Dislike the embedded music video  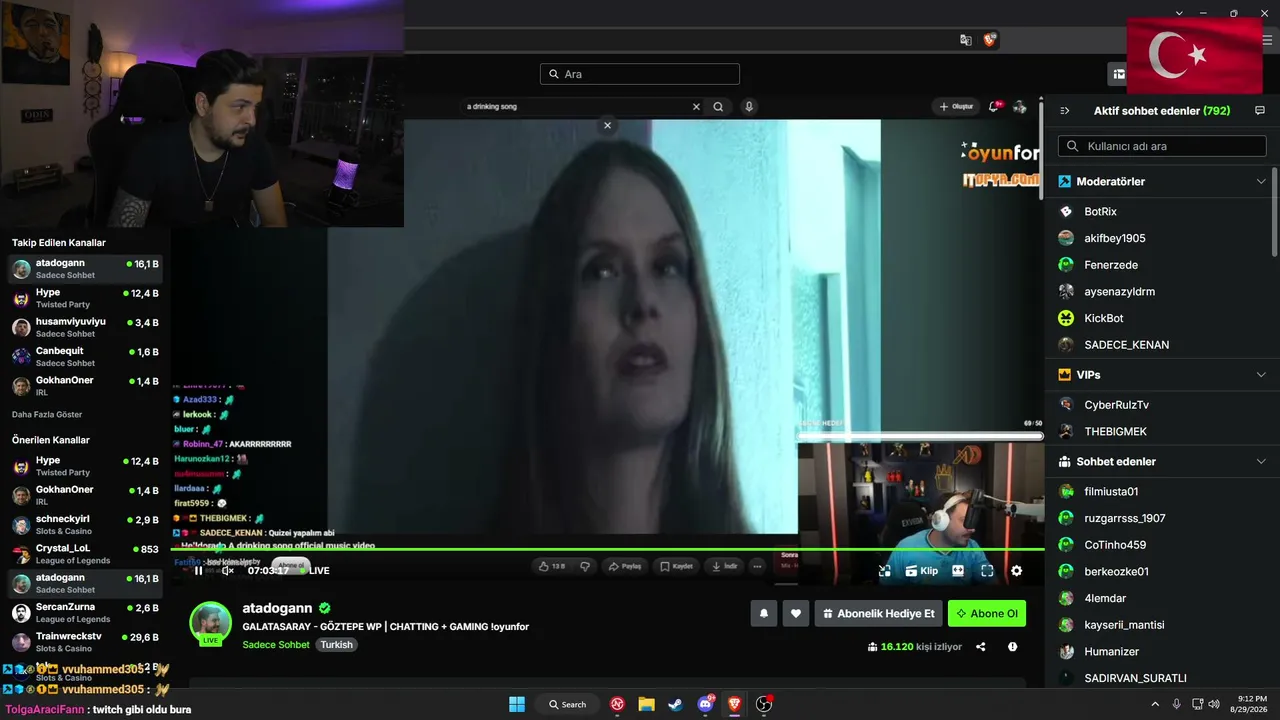coord(585,566)
